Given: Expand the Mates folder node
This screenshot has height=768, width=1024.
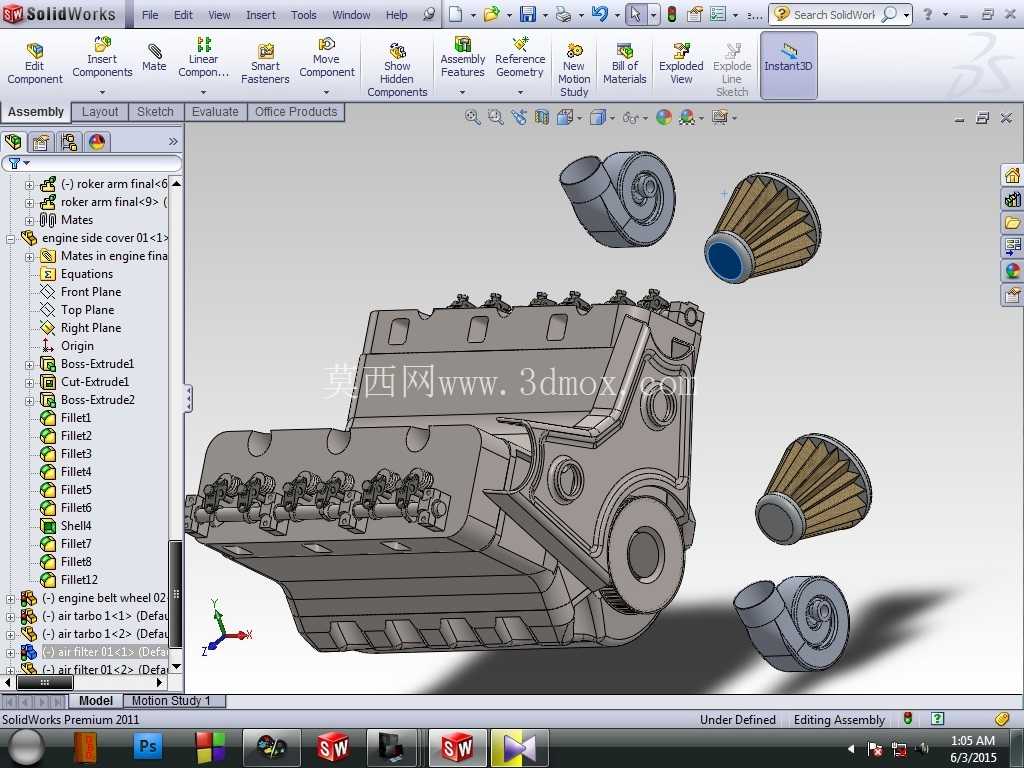Looking at the screenshot, I should point(29,221).
